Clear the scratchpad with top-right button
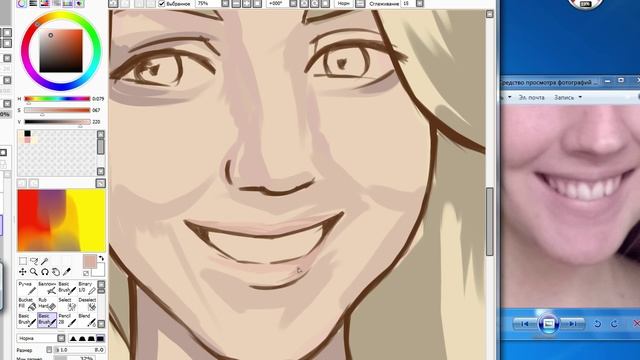This screenshot has width=640, height=360. click(x=100, y=183)
